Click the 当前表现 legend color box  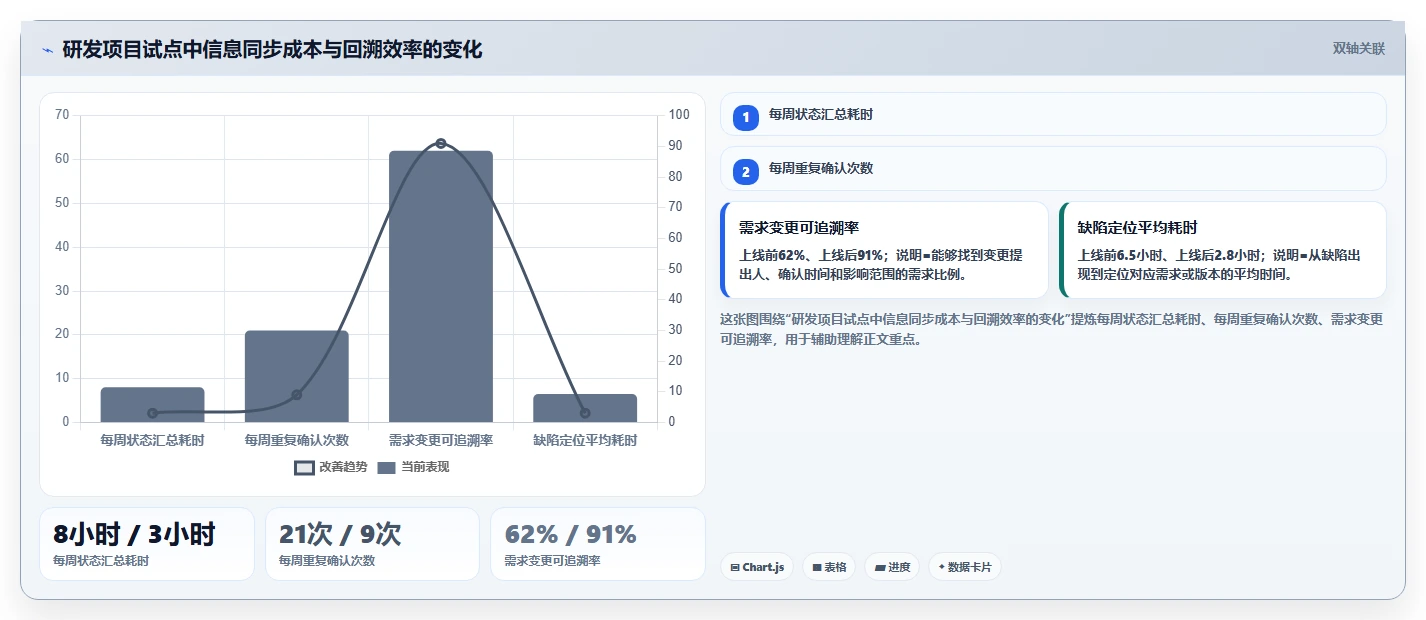coord(387,467)
